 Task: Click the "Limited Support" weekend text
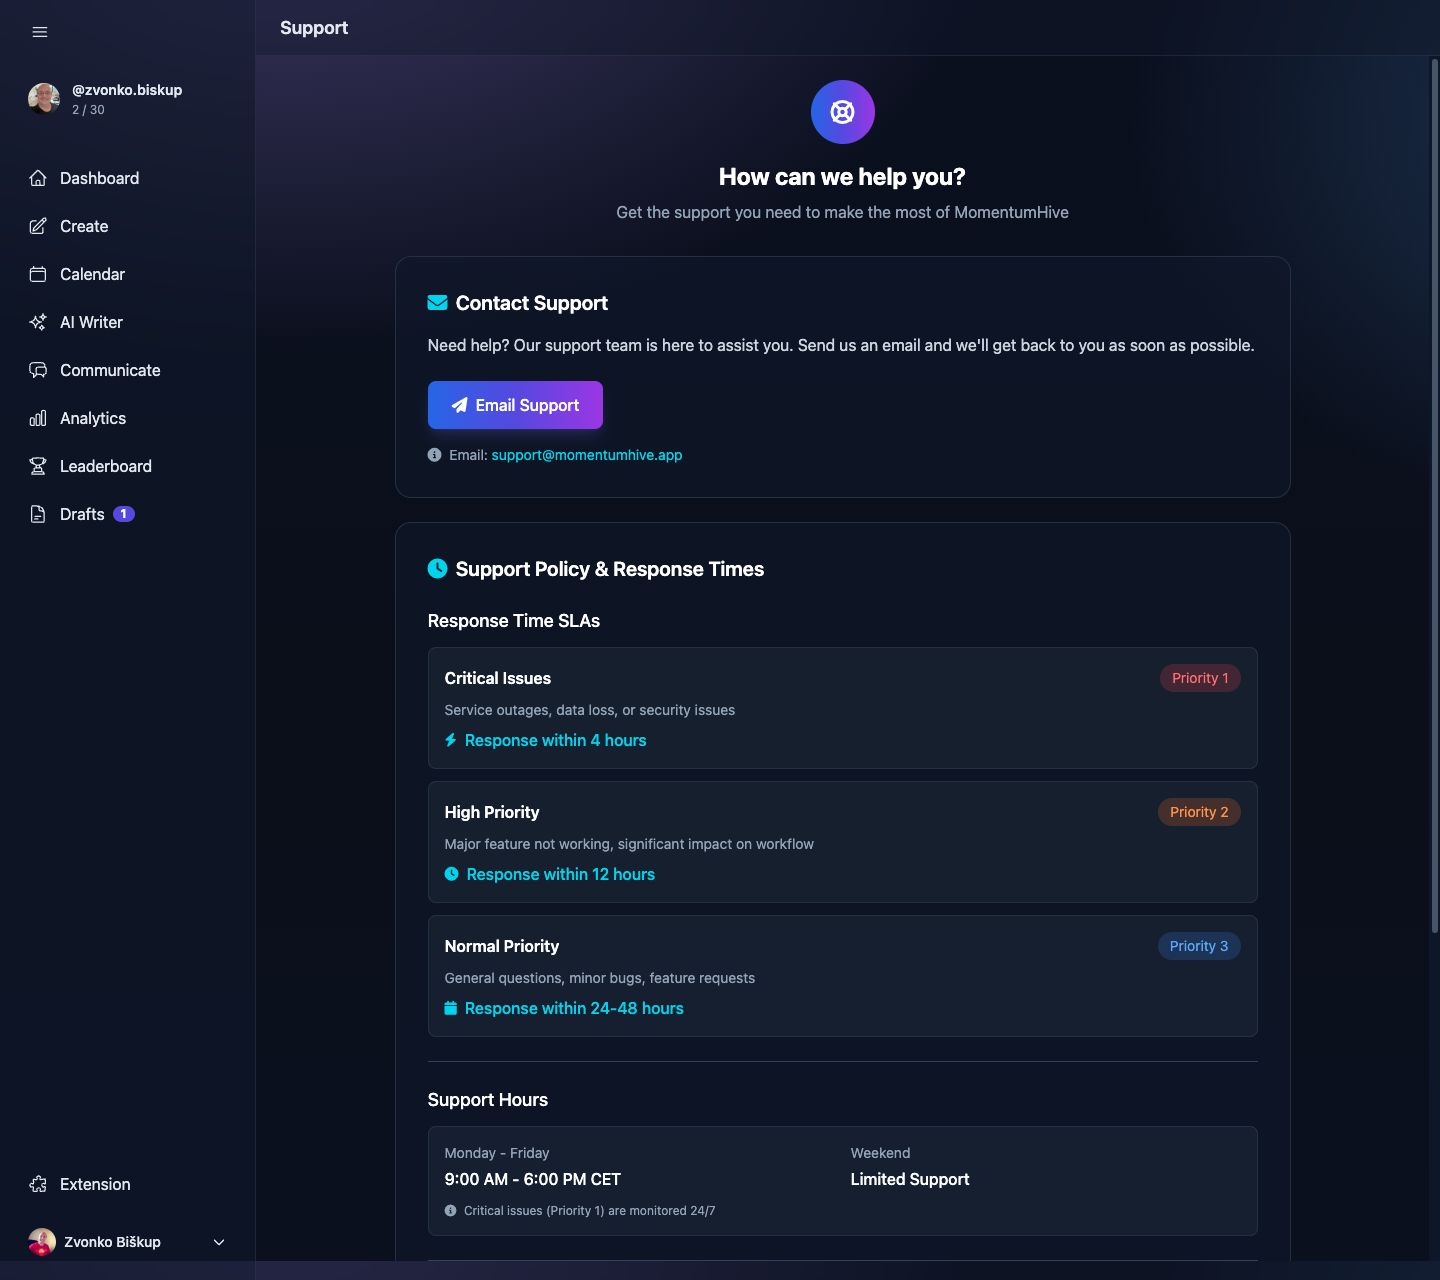click(910, 1179)
